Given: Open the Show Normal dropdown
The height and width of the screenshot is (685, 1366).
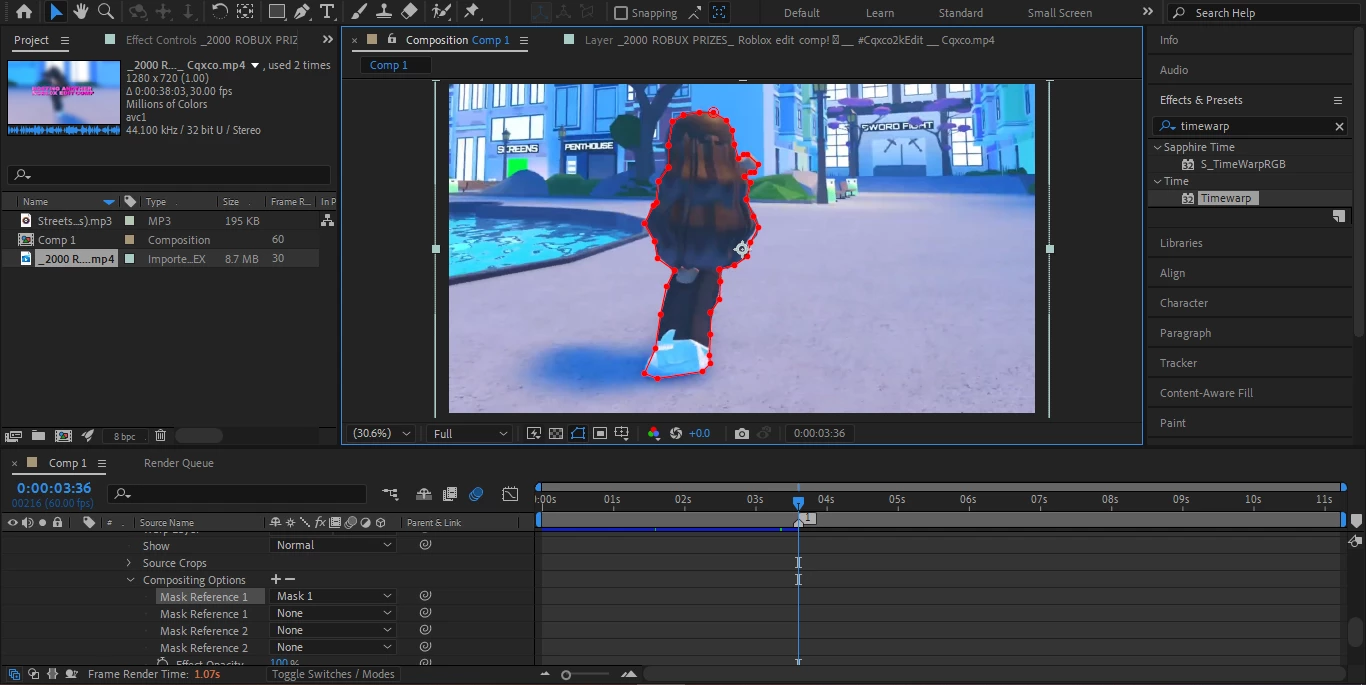Looking at the screenshot, I should (x=334, y=545).
